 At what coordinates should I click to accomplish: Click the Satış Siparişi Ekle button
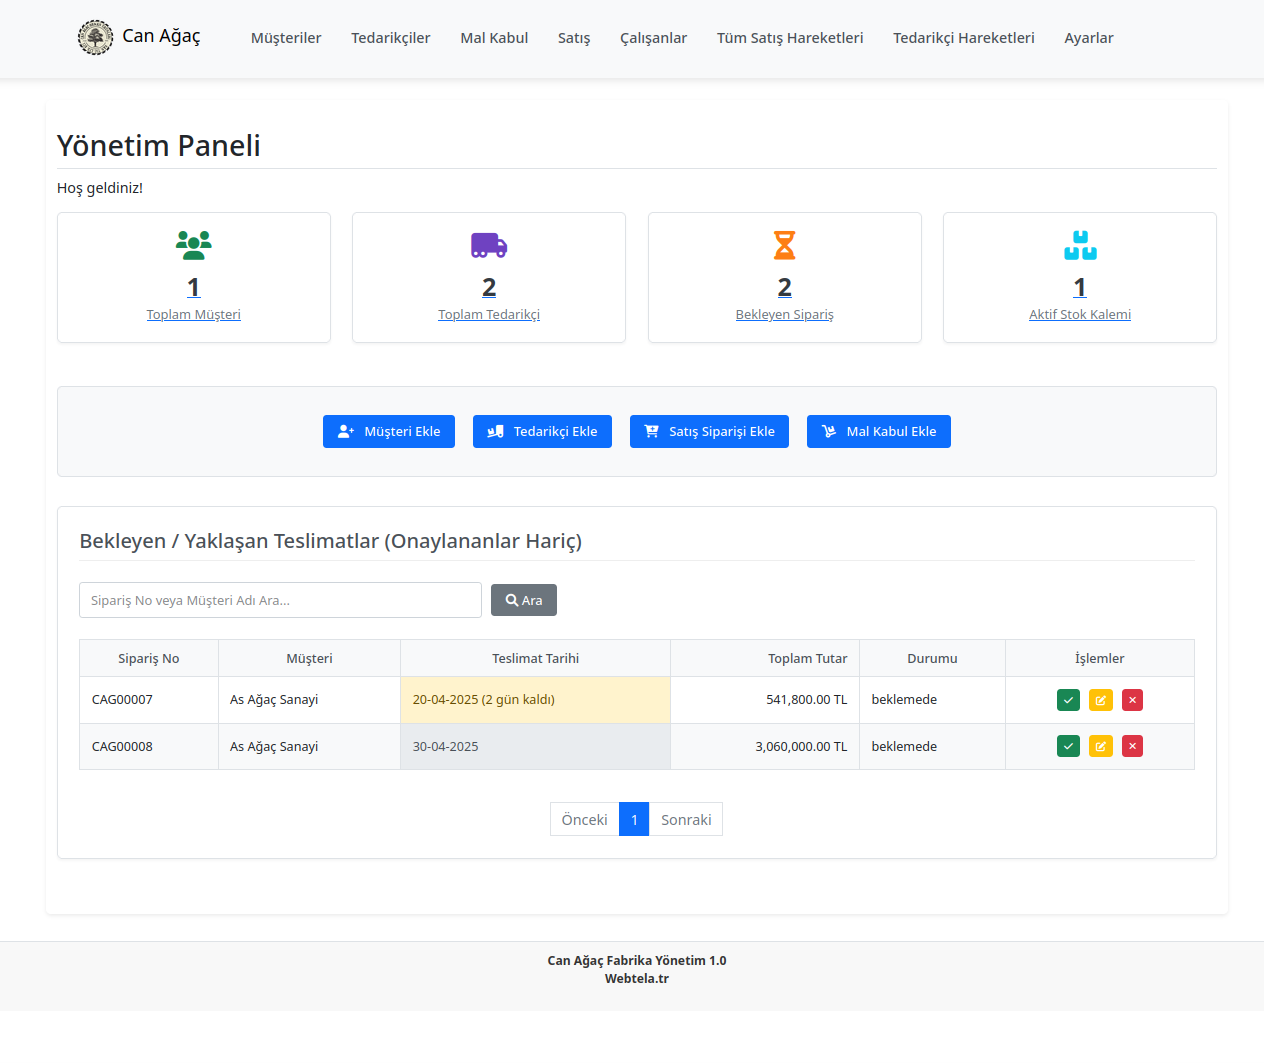(x=710, y=432)
